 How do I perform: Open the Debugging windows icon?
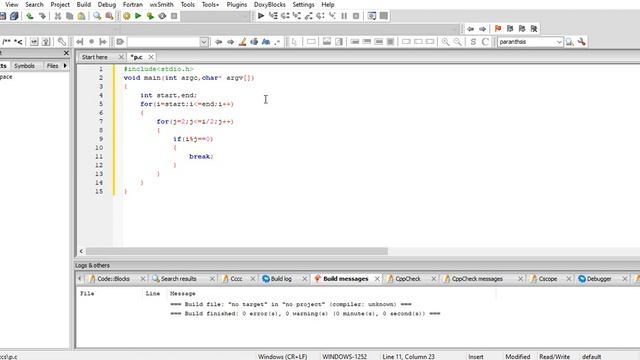(x=371, y=16)
